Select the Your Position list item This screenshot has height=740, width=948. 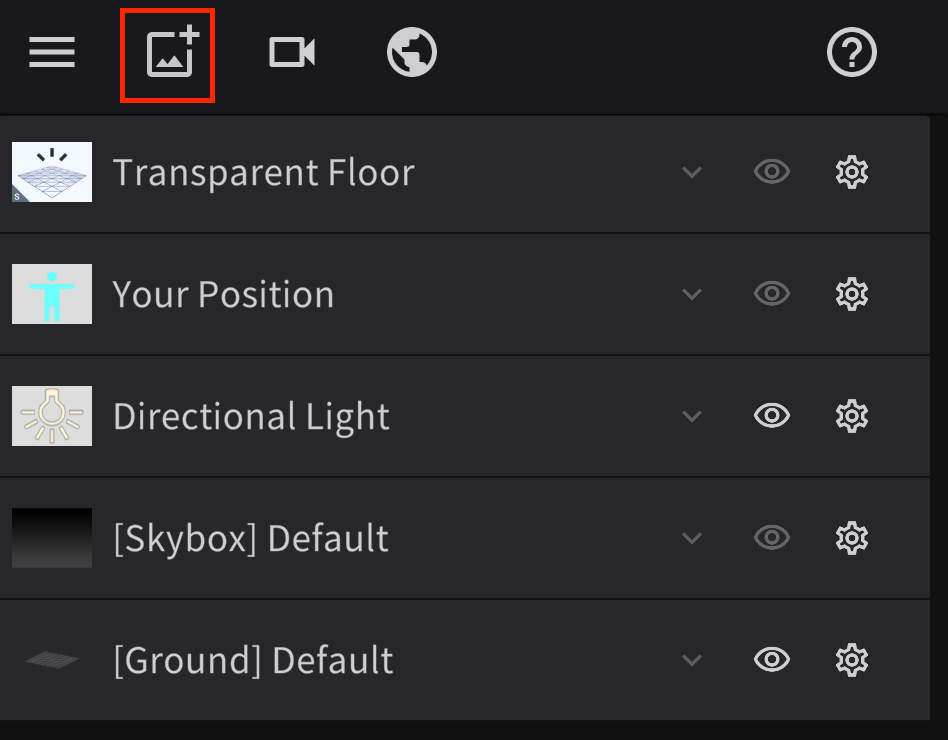pos(223,294)
